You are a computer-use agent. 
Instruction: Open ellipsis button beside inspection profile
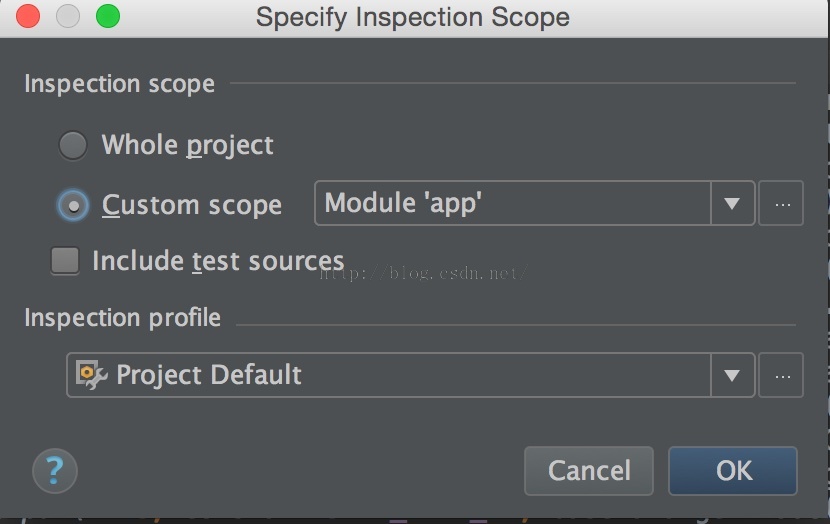[x=781, y=375]
